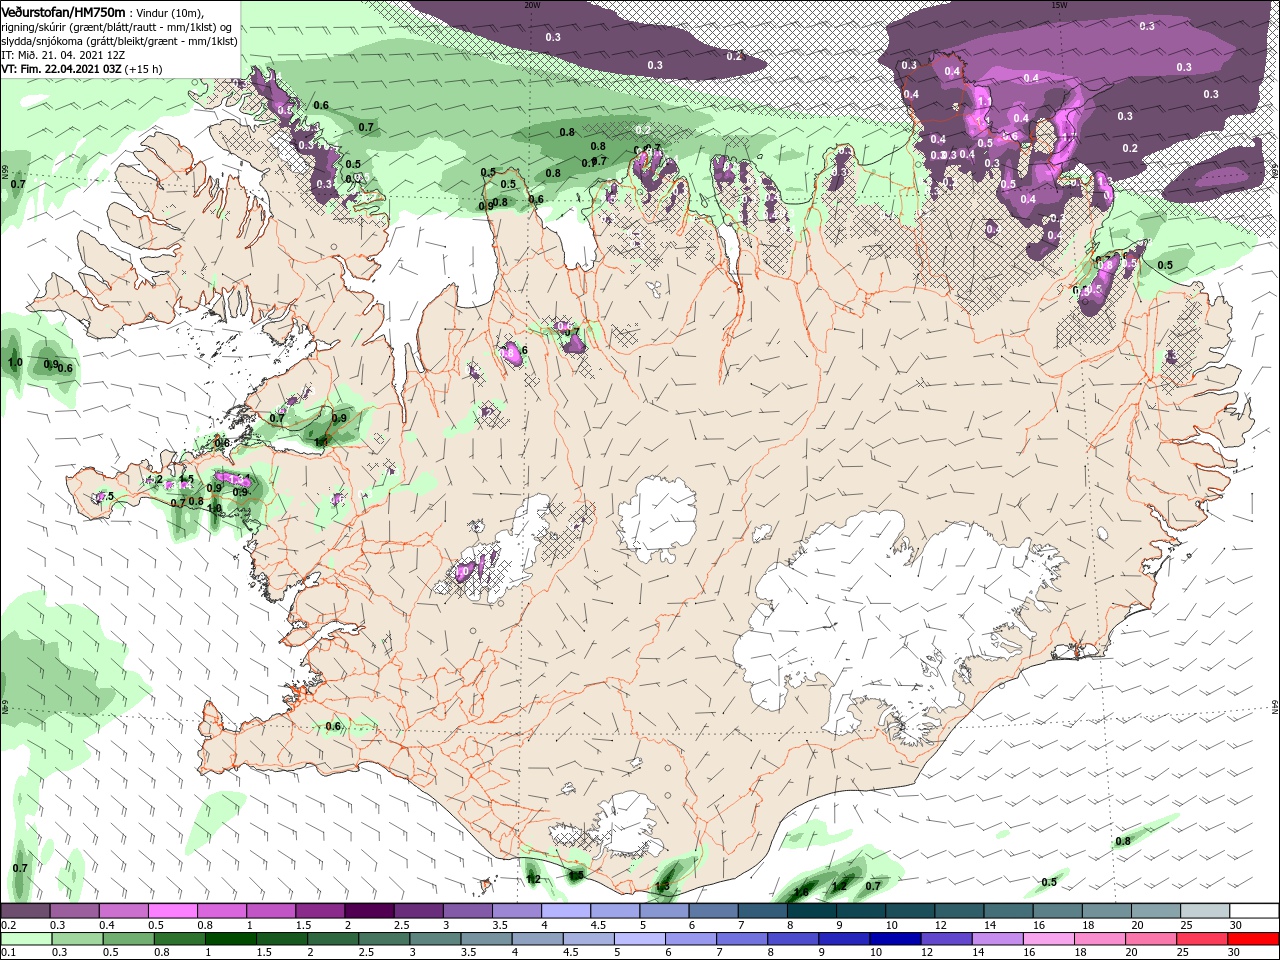Click the 20W longitude label on the map's top edge
Viewport: 1280px width, 960px height.
tap(532, 4)
